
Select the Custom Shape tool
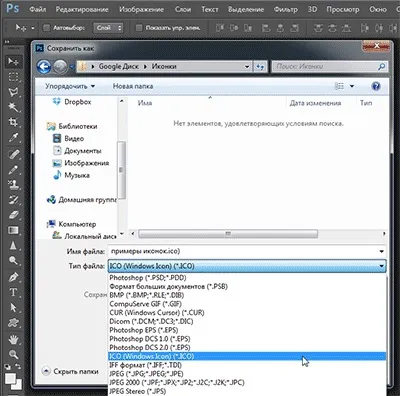13,323
